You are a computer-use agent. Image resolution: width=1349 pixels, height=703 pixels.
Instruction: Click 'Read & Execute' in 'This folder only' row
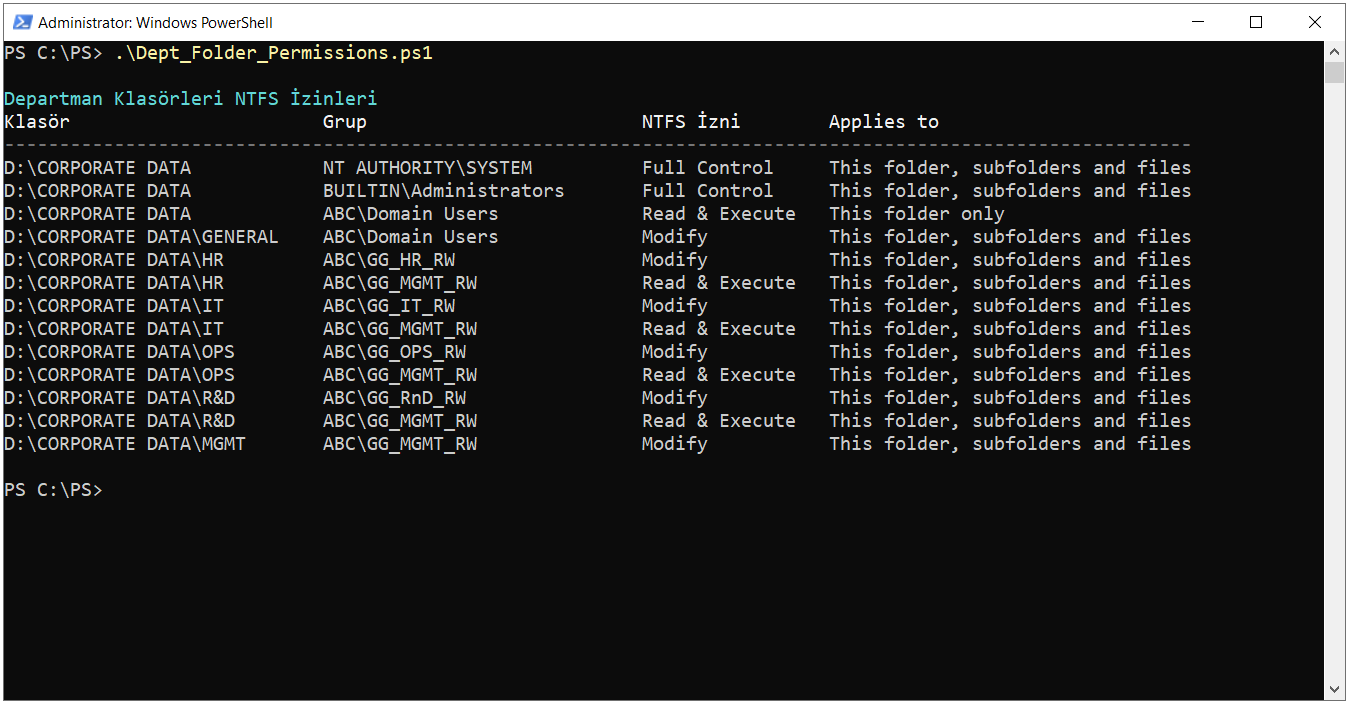point(719,214)
